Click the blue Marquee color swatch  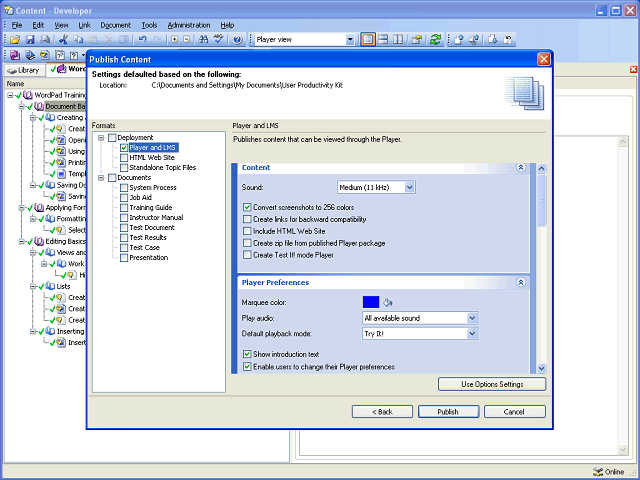[371, 302]
